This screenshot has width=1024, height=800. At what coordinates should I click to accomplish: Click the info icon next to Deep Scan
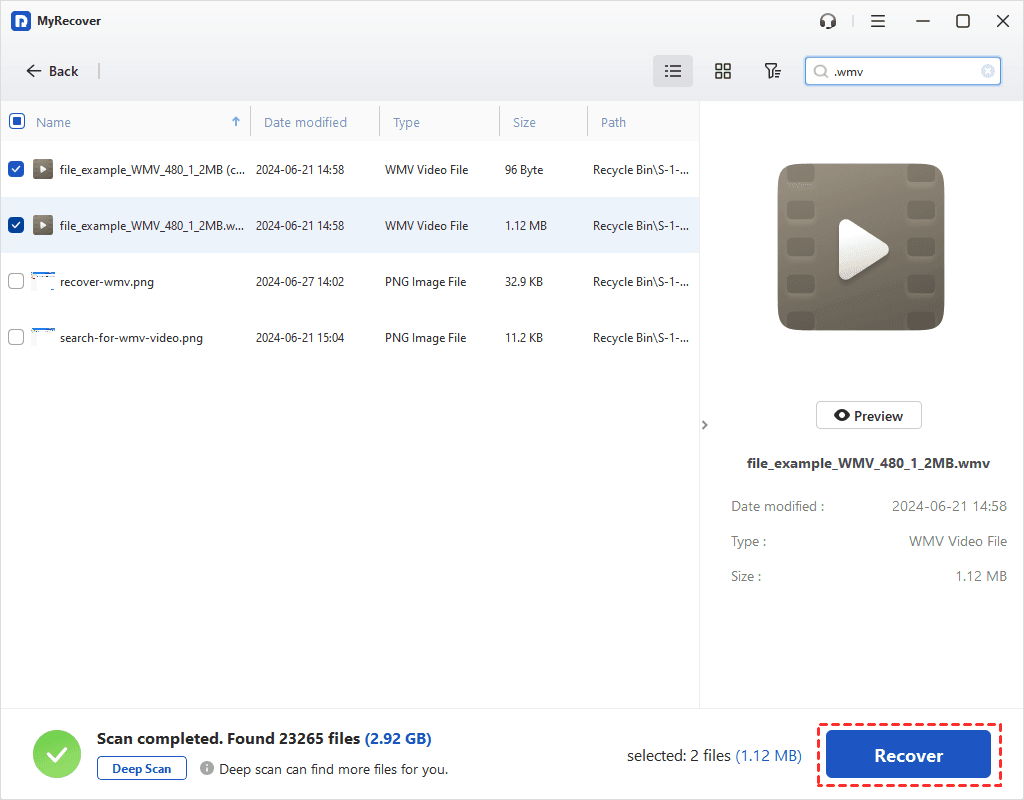[x=207, y=769]
